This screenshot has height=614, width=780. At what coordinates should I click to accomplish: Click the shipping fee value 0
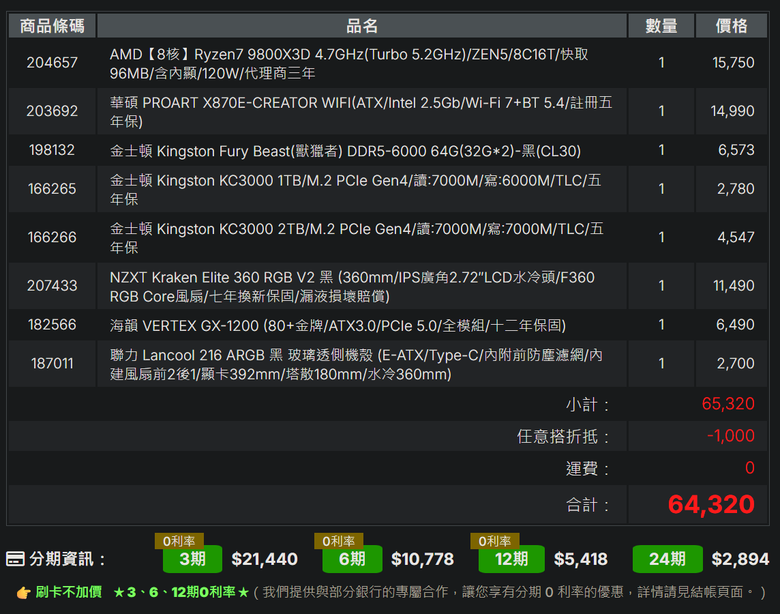750,468
